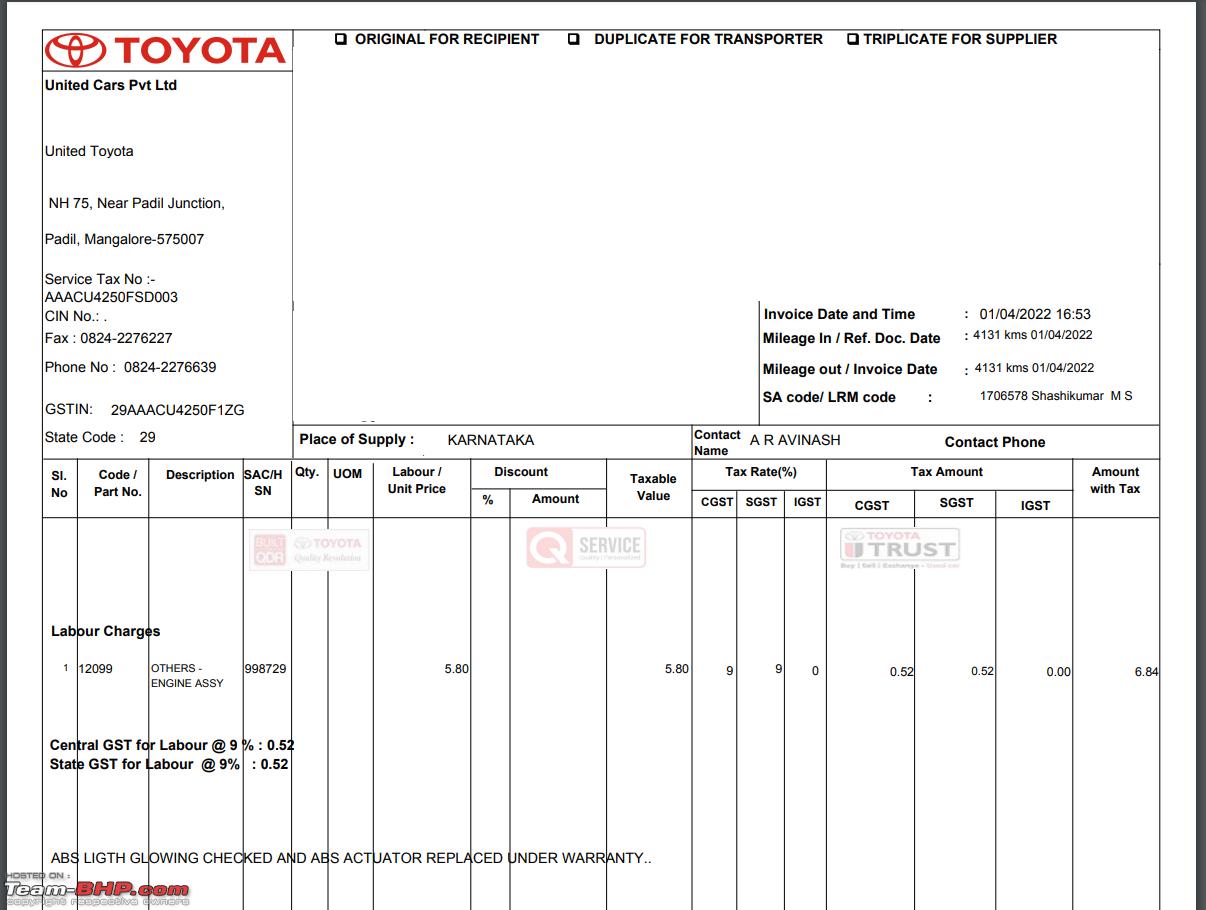This screenshot has height=910, width=1206.
Task: Click the Description column header
Action: click(x=200, y=475)
